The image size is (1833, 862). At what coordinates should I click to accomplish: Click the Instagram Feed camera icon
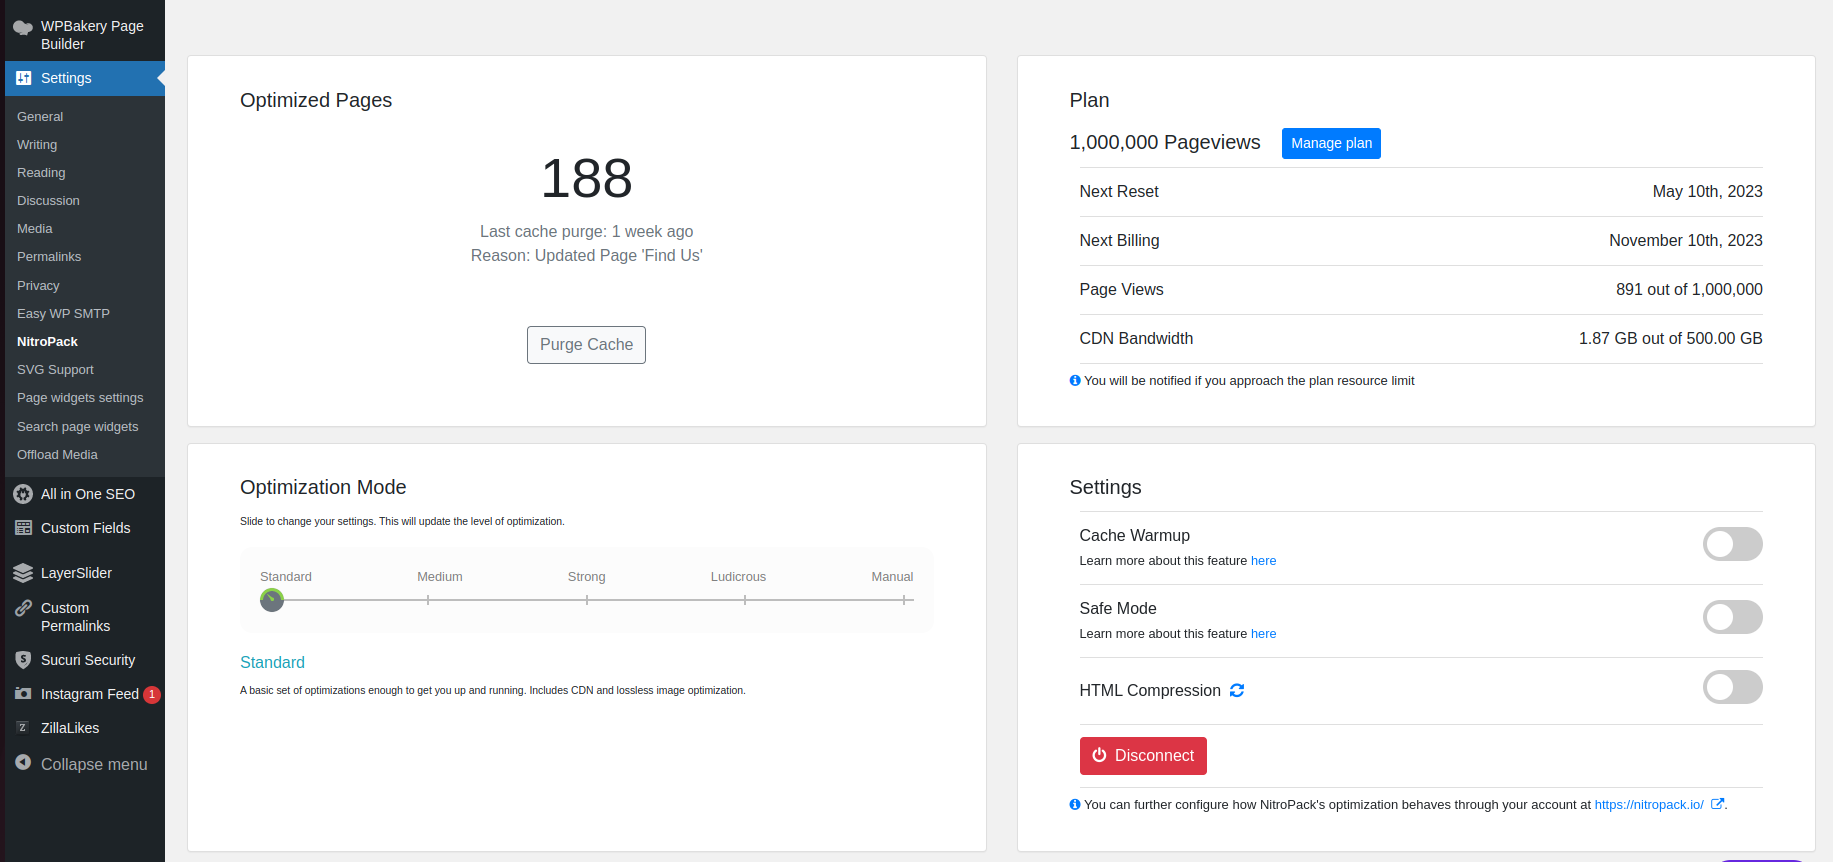coord(23,694)
